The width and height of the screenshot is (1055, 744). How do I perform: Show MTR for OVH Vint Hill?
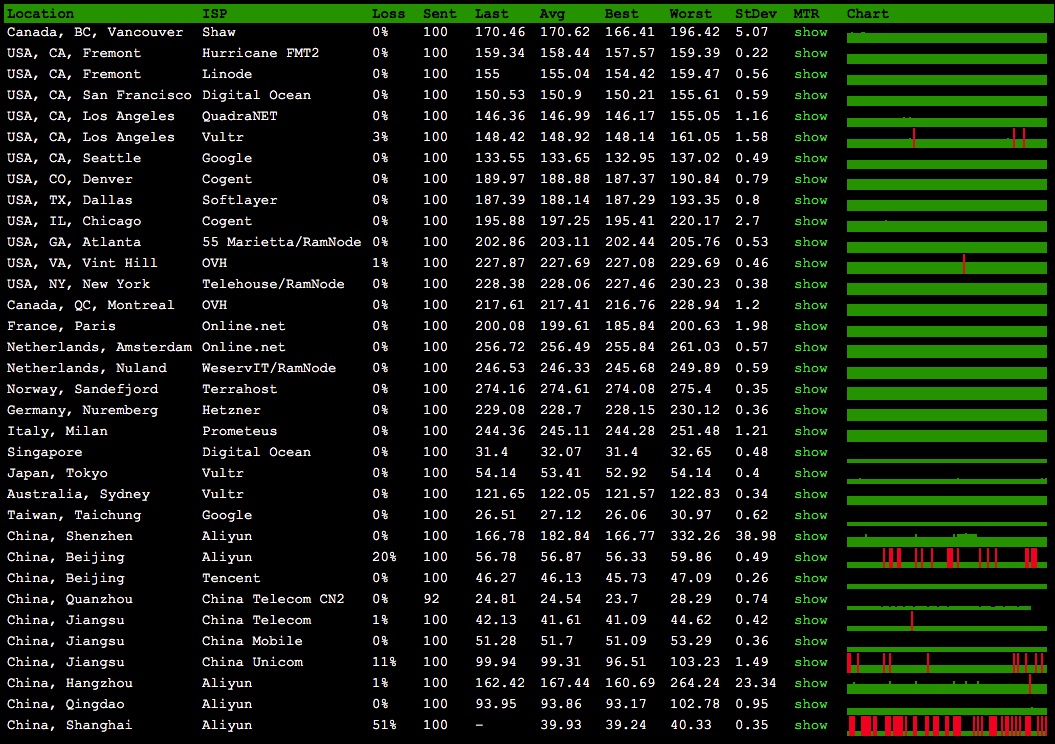point(810,263)
